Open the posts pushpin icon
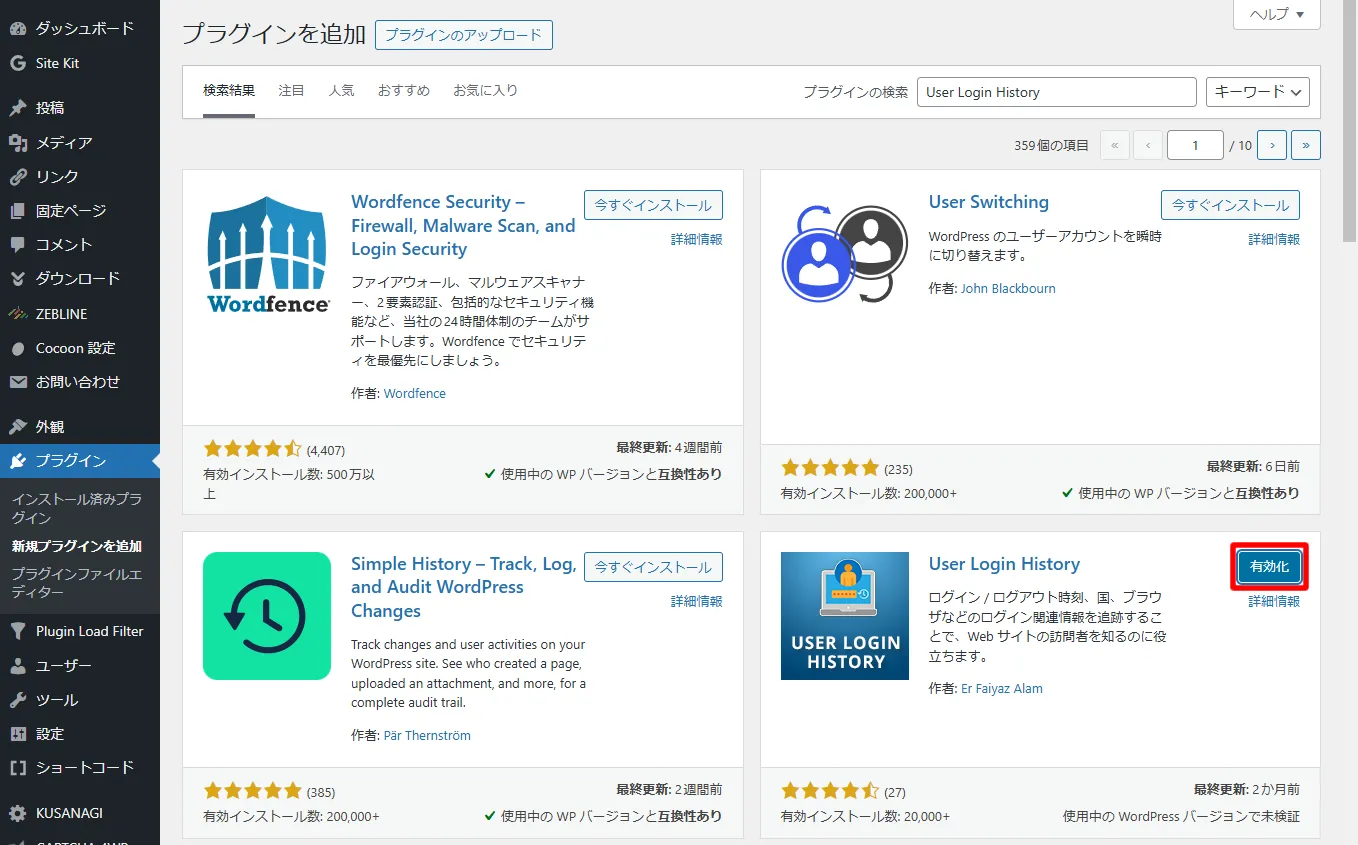 tap(17, 108)
